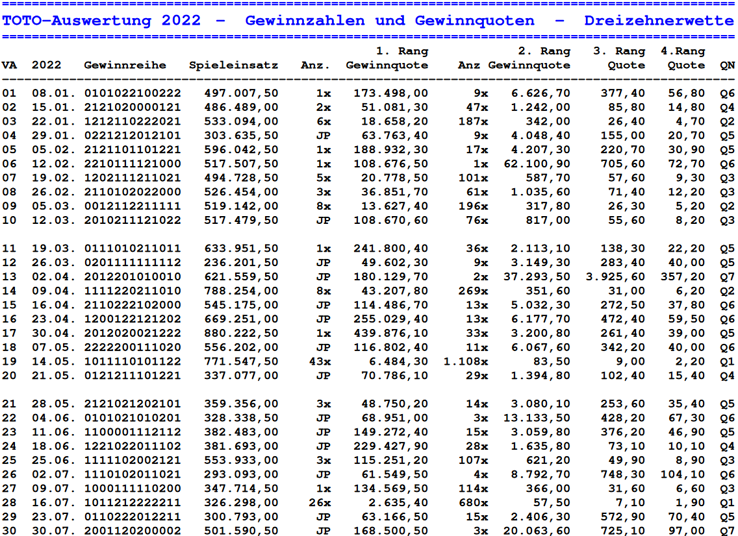Select Gewinnreihe '2210111121000'
The height and width of the screenshot is (536, 738).
click(132, 164)
